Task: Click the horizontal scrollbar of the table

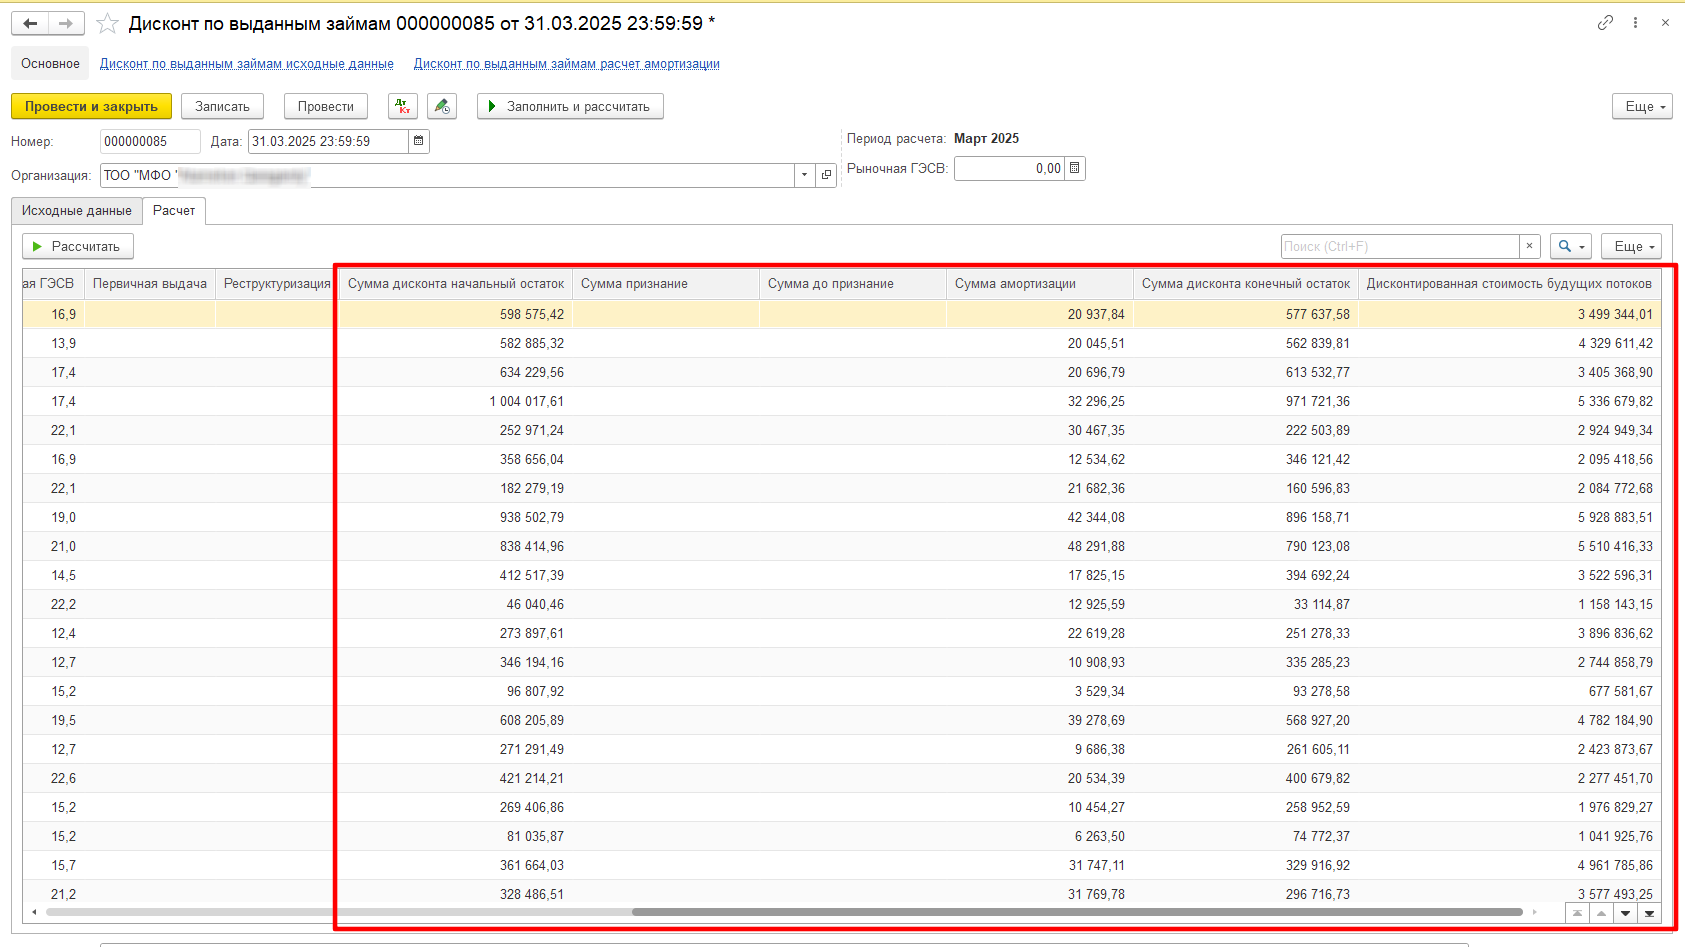Action: [1076, 912]
